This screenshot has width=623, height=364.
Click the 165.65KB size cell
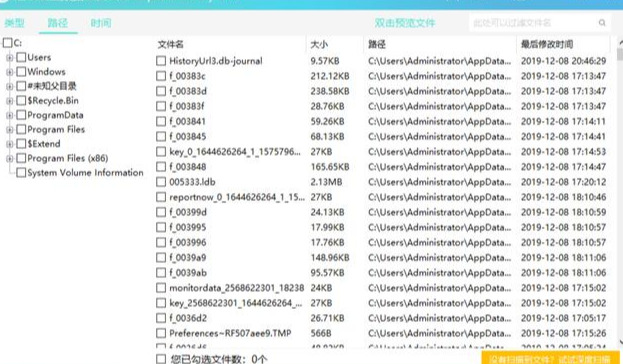pyautogui.click(x=330, y=167)
